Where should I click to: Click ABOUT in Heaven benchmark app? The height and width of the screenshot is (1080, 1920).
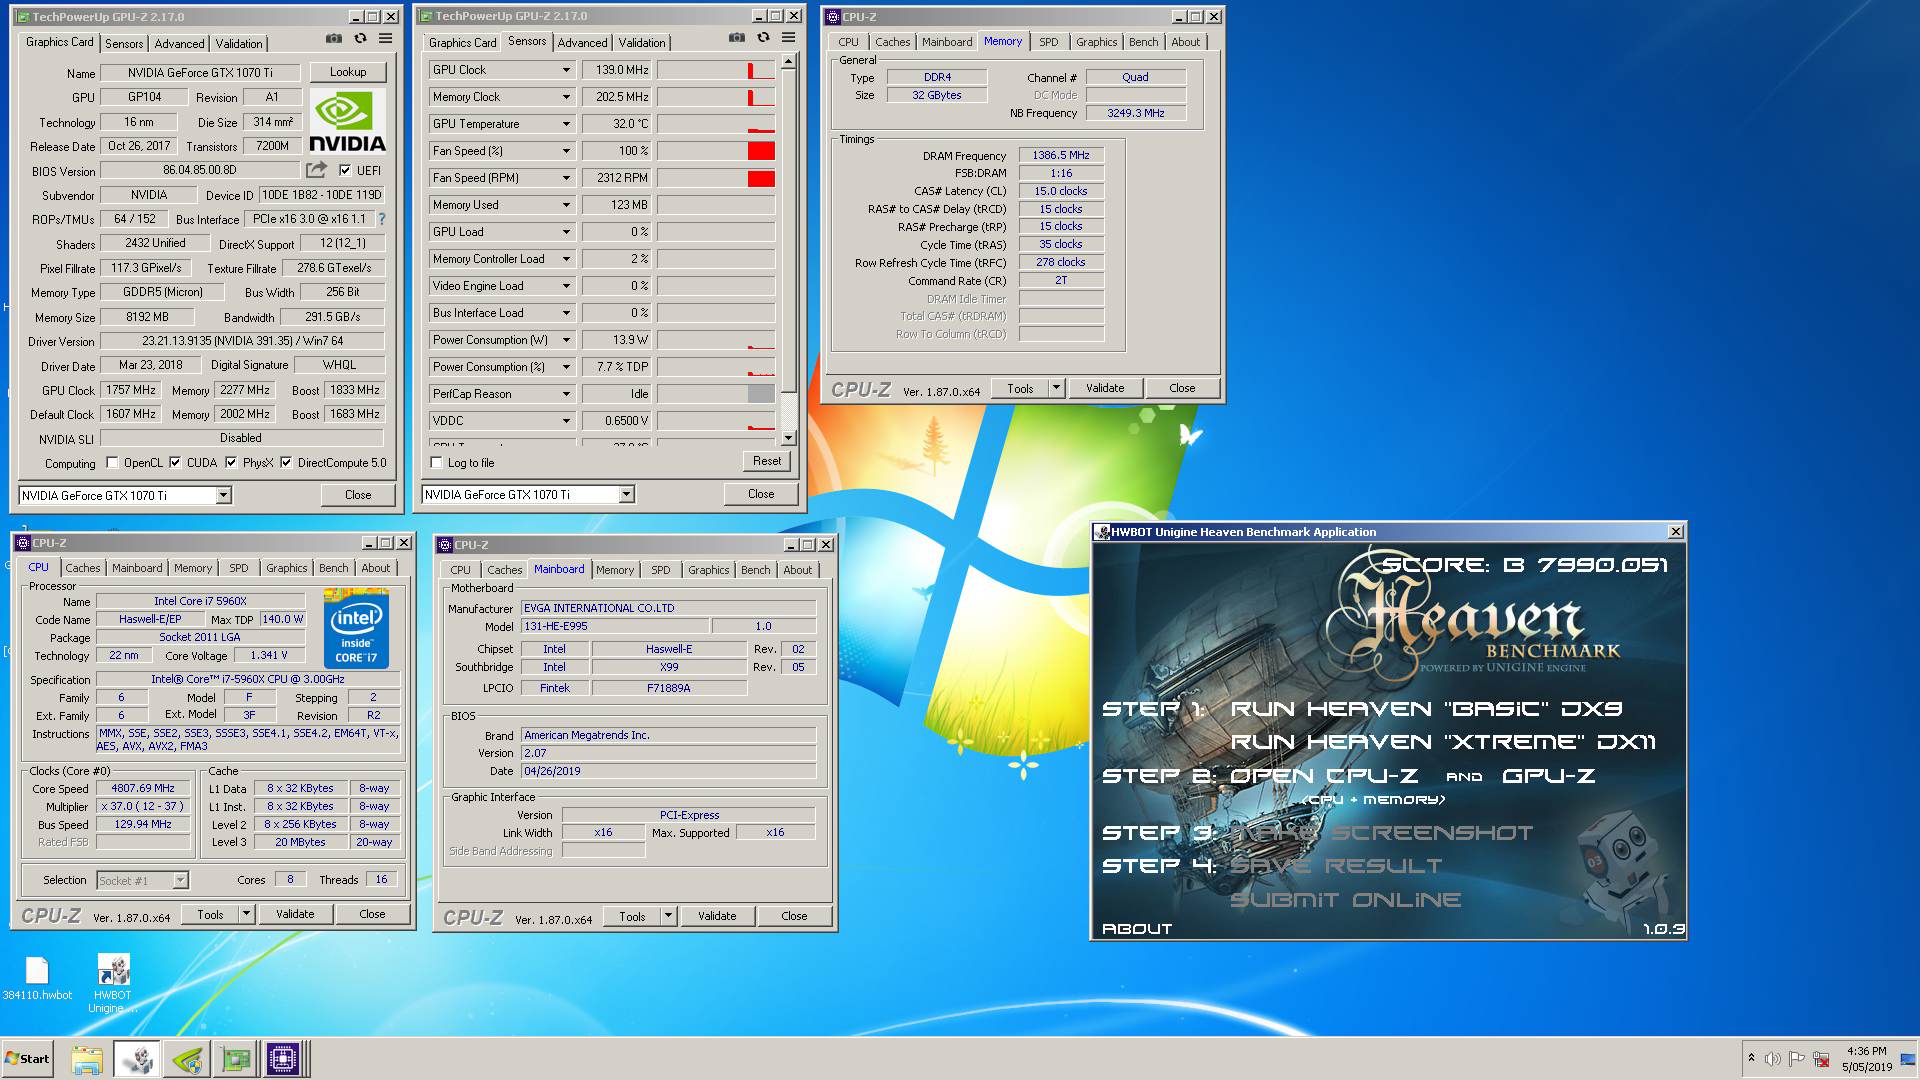[x=1137, y=929]
